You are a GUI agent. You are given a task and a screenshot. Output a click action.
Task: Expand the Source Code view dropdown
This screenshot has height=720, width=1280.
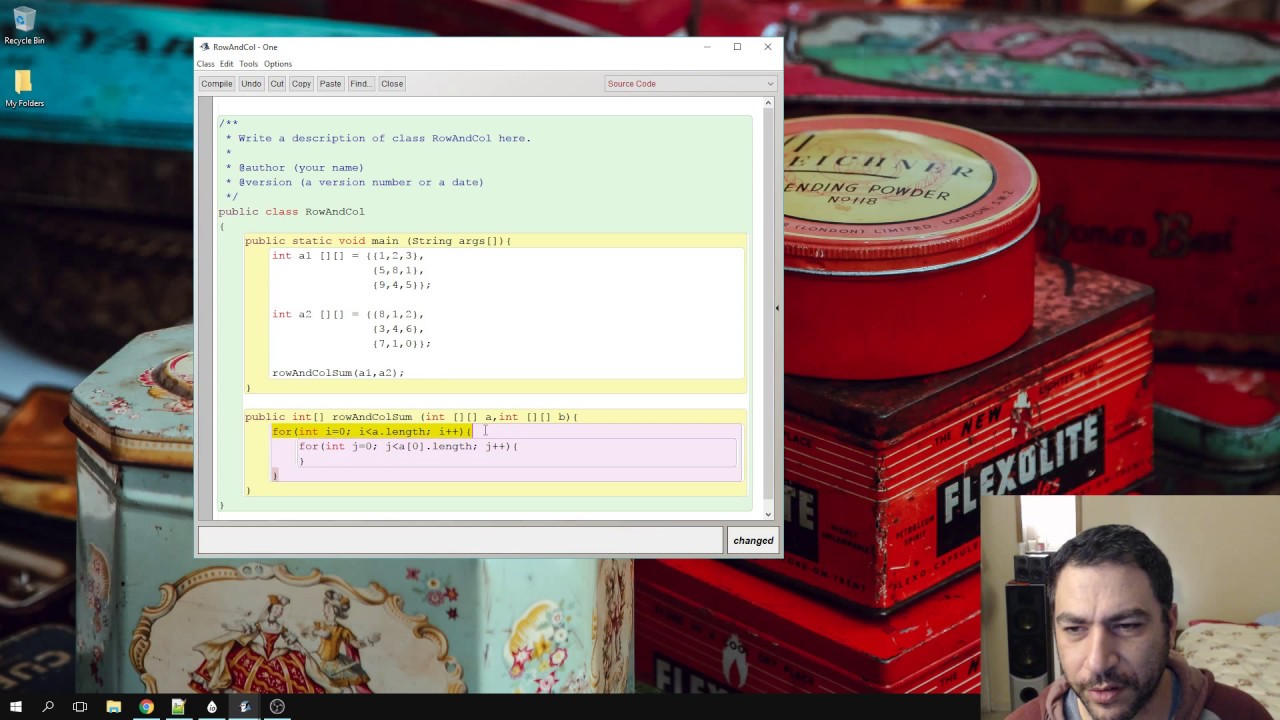pos(690,84)
